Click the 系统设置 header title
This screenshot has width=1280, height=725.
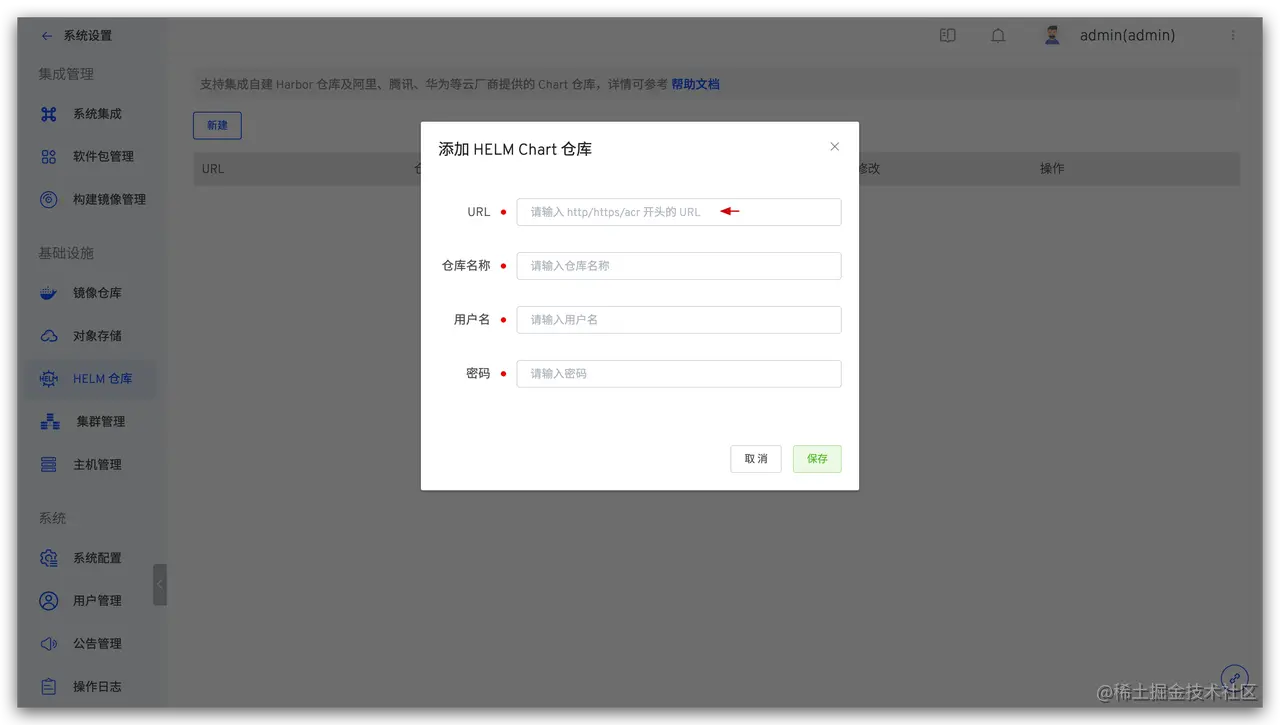point(88,36)
